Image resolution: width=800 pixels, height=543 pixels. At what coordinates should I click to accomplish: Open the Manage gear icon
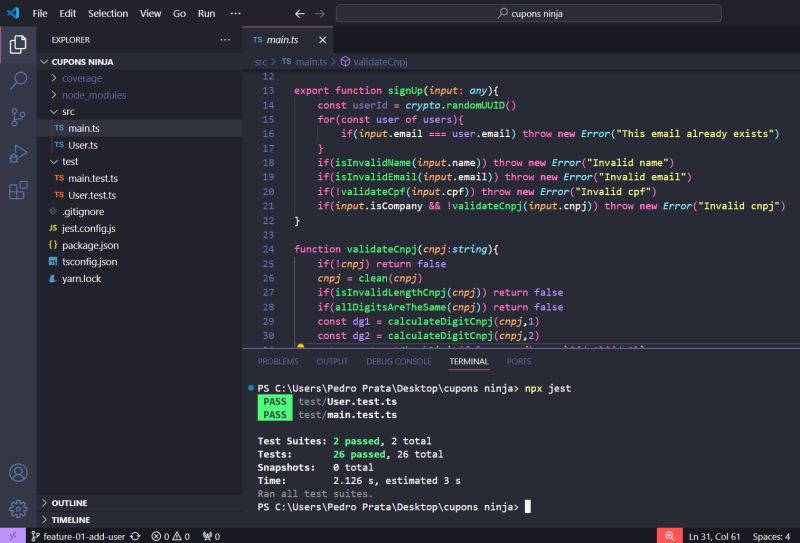(x=18, y=508)
